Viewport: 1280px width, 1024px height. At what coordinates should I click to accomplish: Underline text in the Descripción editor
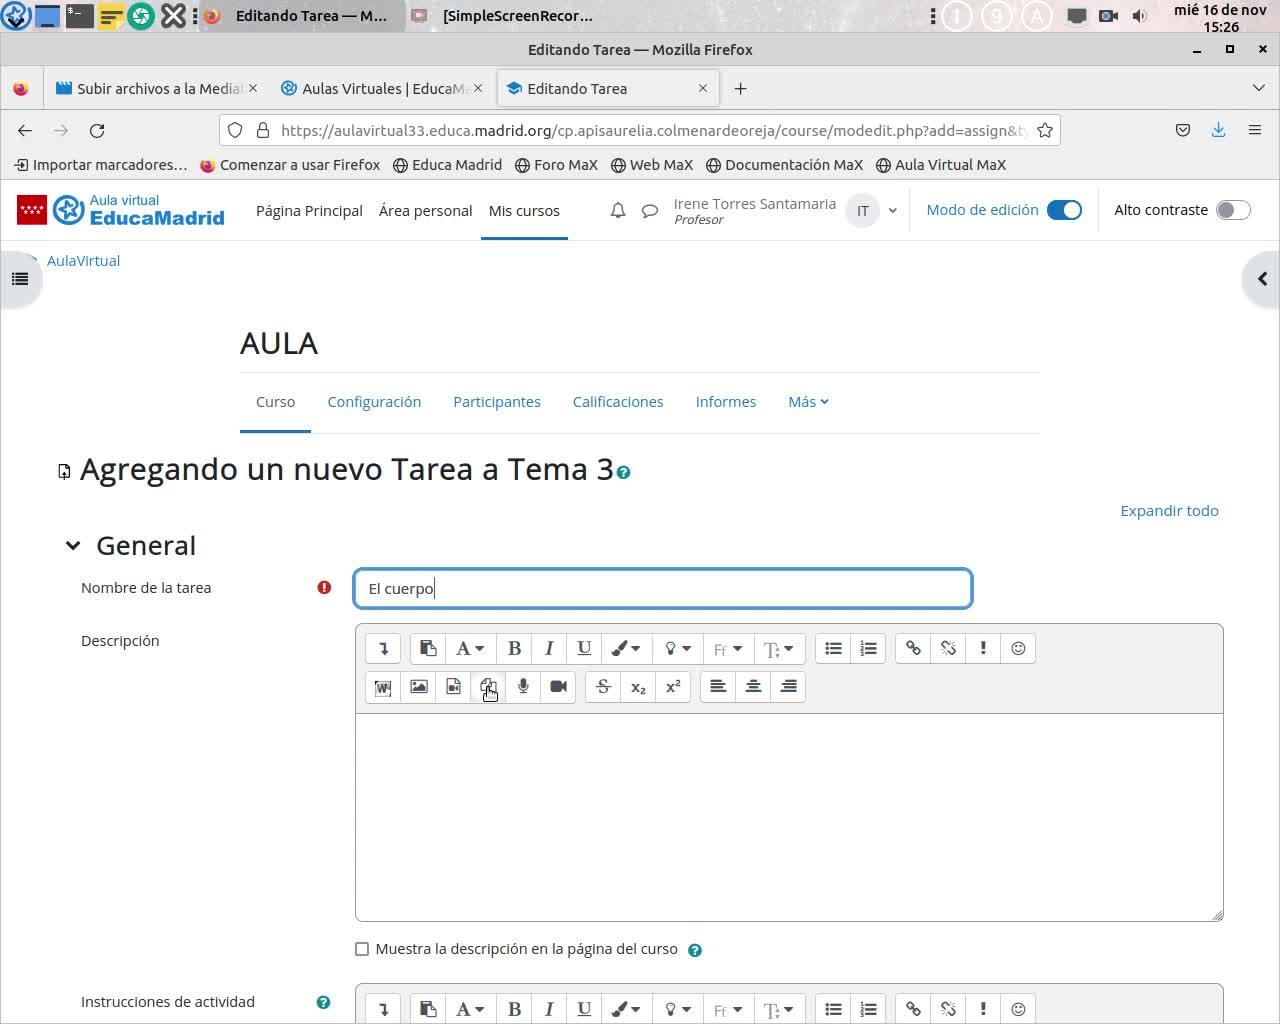584,648
